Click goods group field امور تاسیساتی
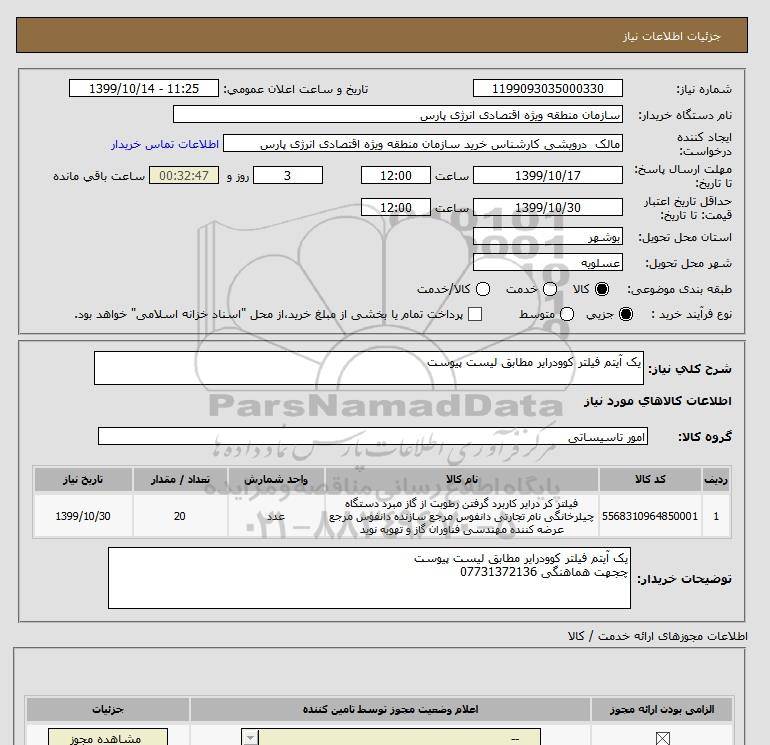This screenshot has width=770, height=745. [x=373, y=436]
